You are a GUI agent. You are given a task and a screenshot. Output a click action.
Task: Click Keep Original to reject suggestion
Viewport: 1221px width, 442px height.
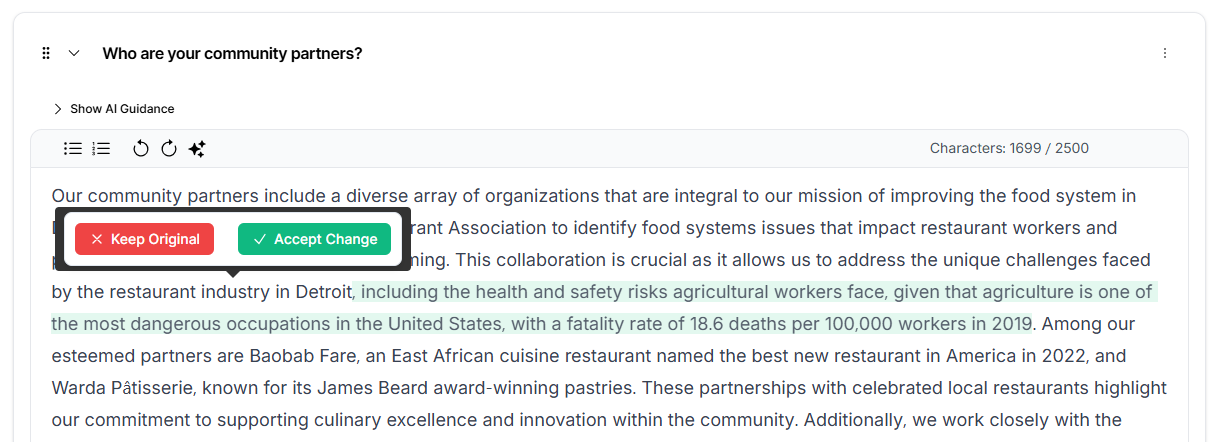(x=144, y=239)
